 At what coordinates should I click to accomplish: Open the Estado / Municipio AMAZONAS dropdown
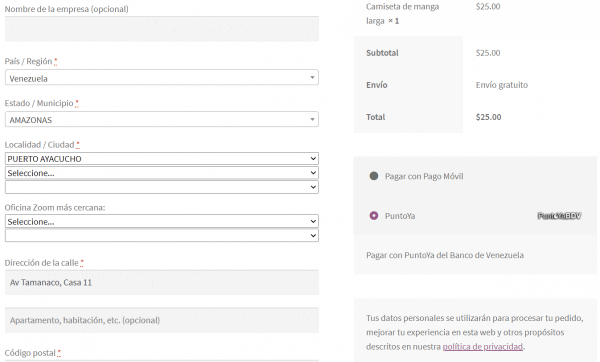161,119
